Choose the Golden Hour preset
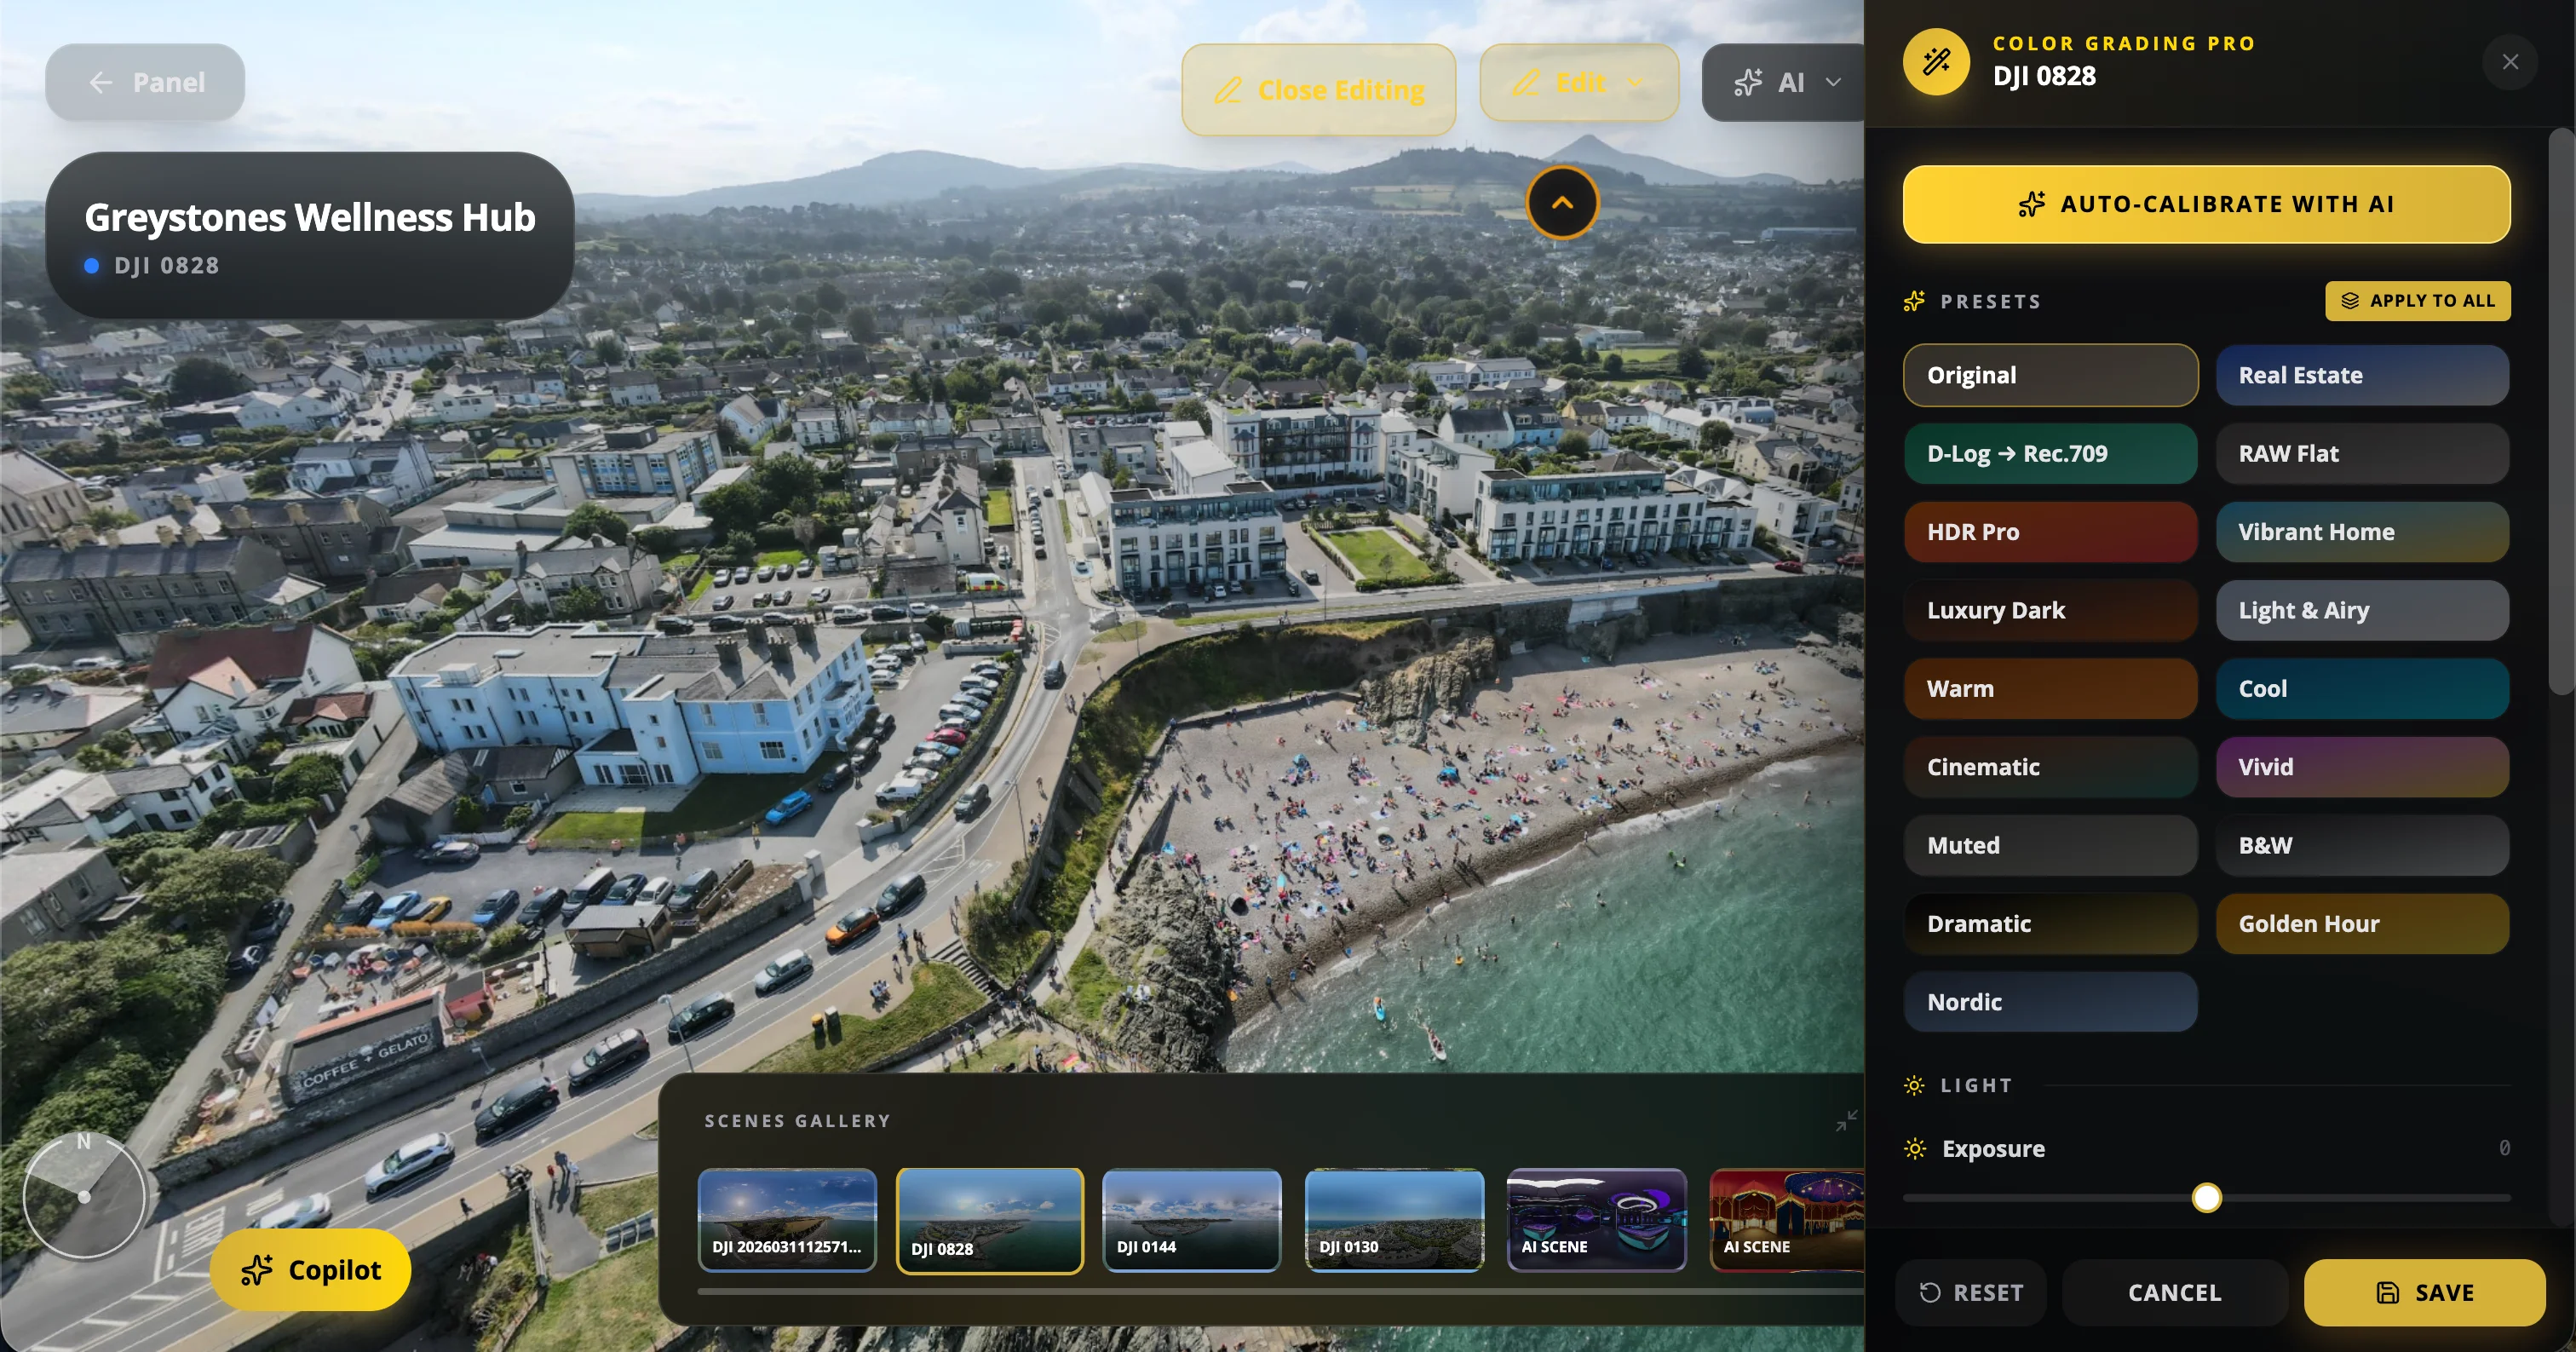The height and width of the screenshot is (1352, 2576). pyautogui.click(x=2362, y=923)
